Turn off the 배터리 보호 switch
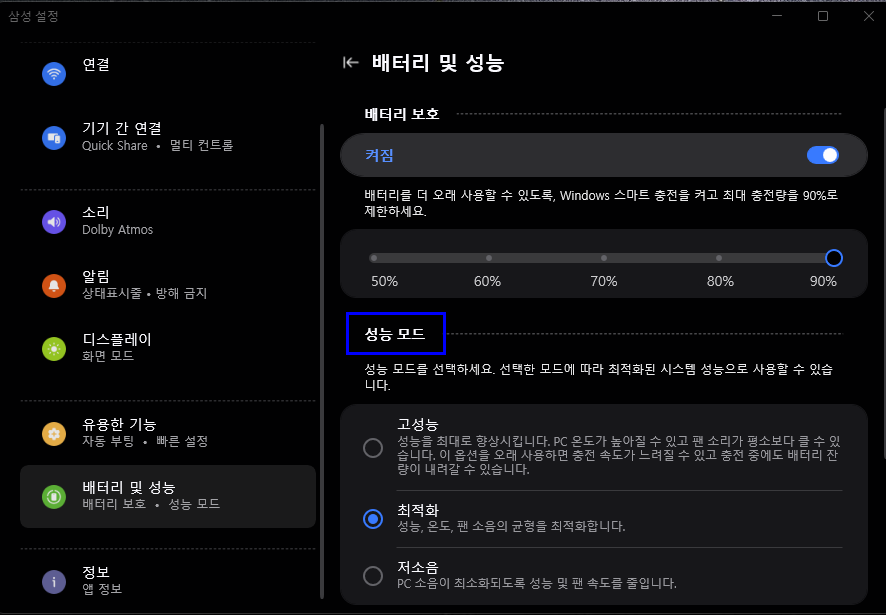The height and width of the screenshot is (615, 886). 822,155
